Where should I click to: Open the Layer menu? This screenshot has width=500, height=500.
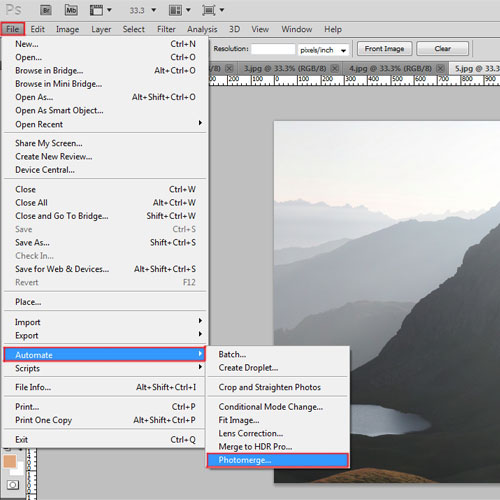[101, 29]
